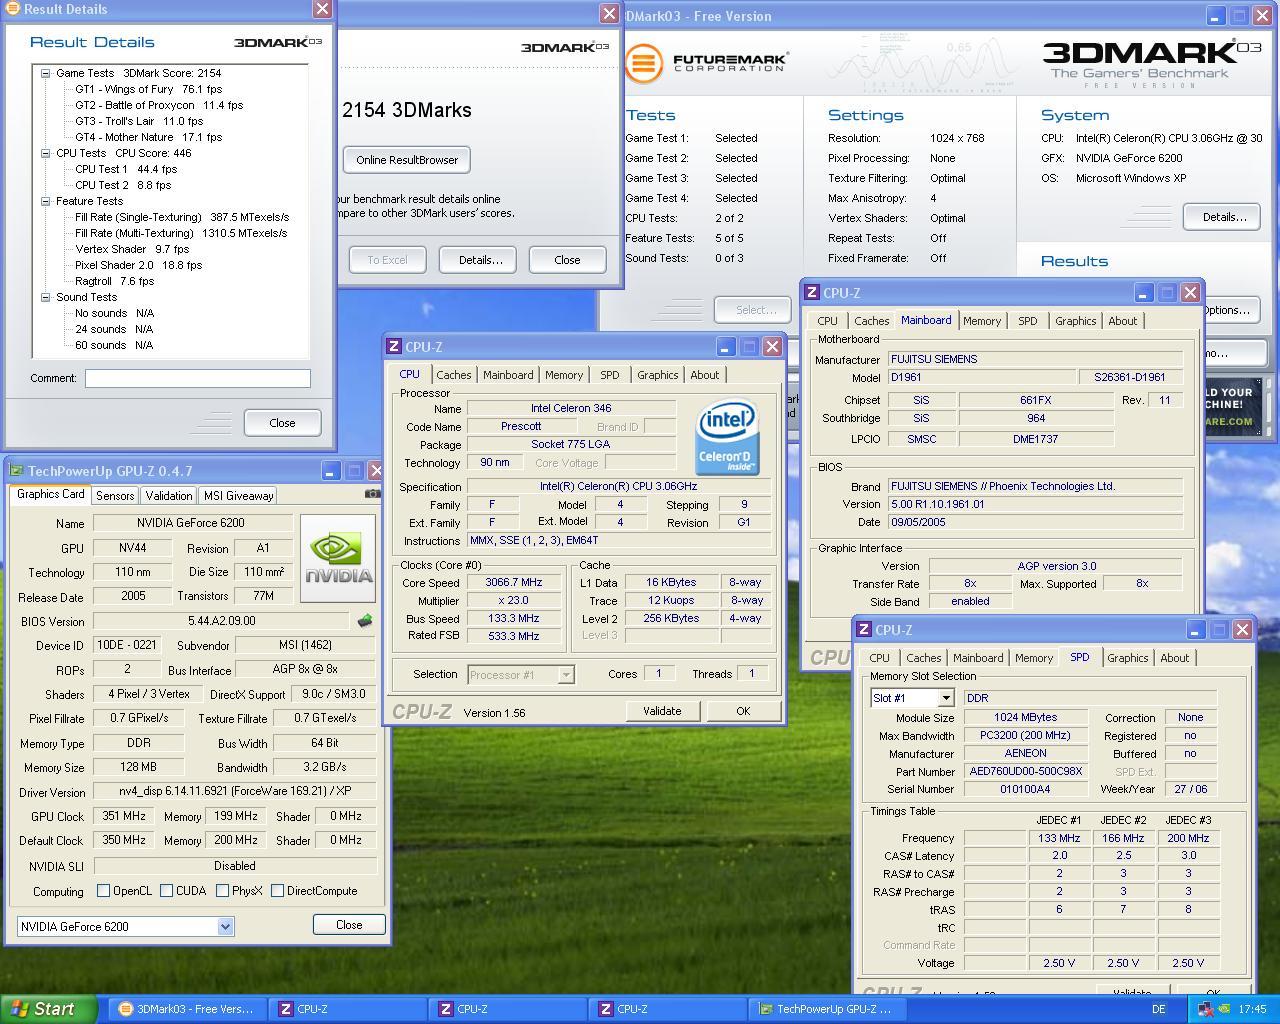Open Graphics tab in CPU-Z SPD window

click(x=1127, y=658)
